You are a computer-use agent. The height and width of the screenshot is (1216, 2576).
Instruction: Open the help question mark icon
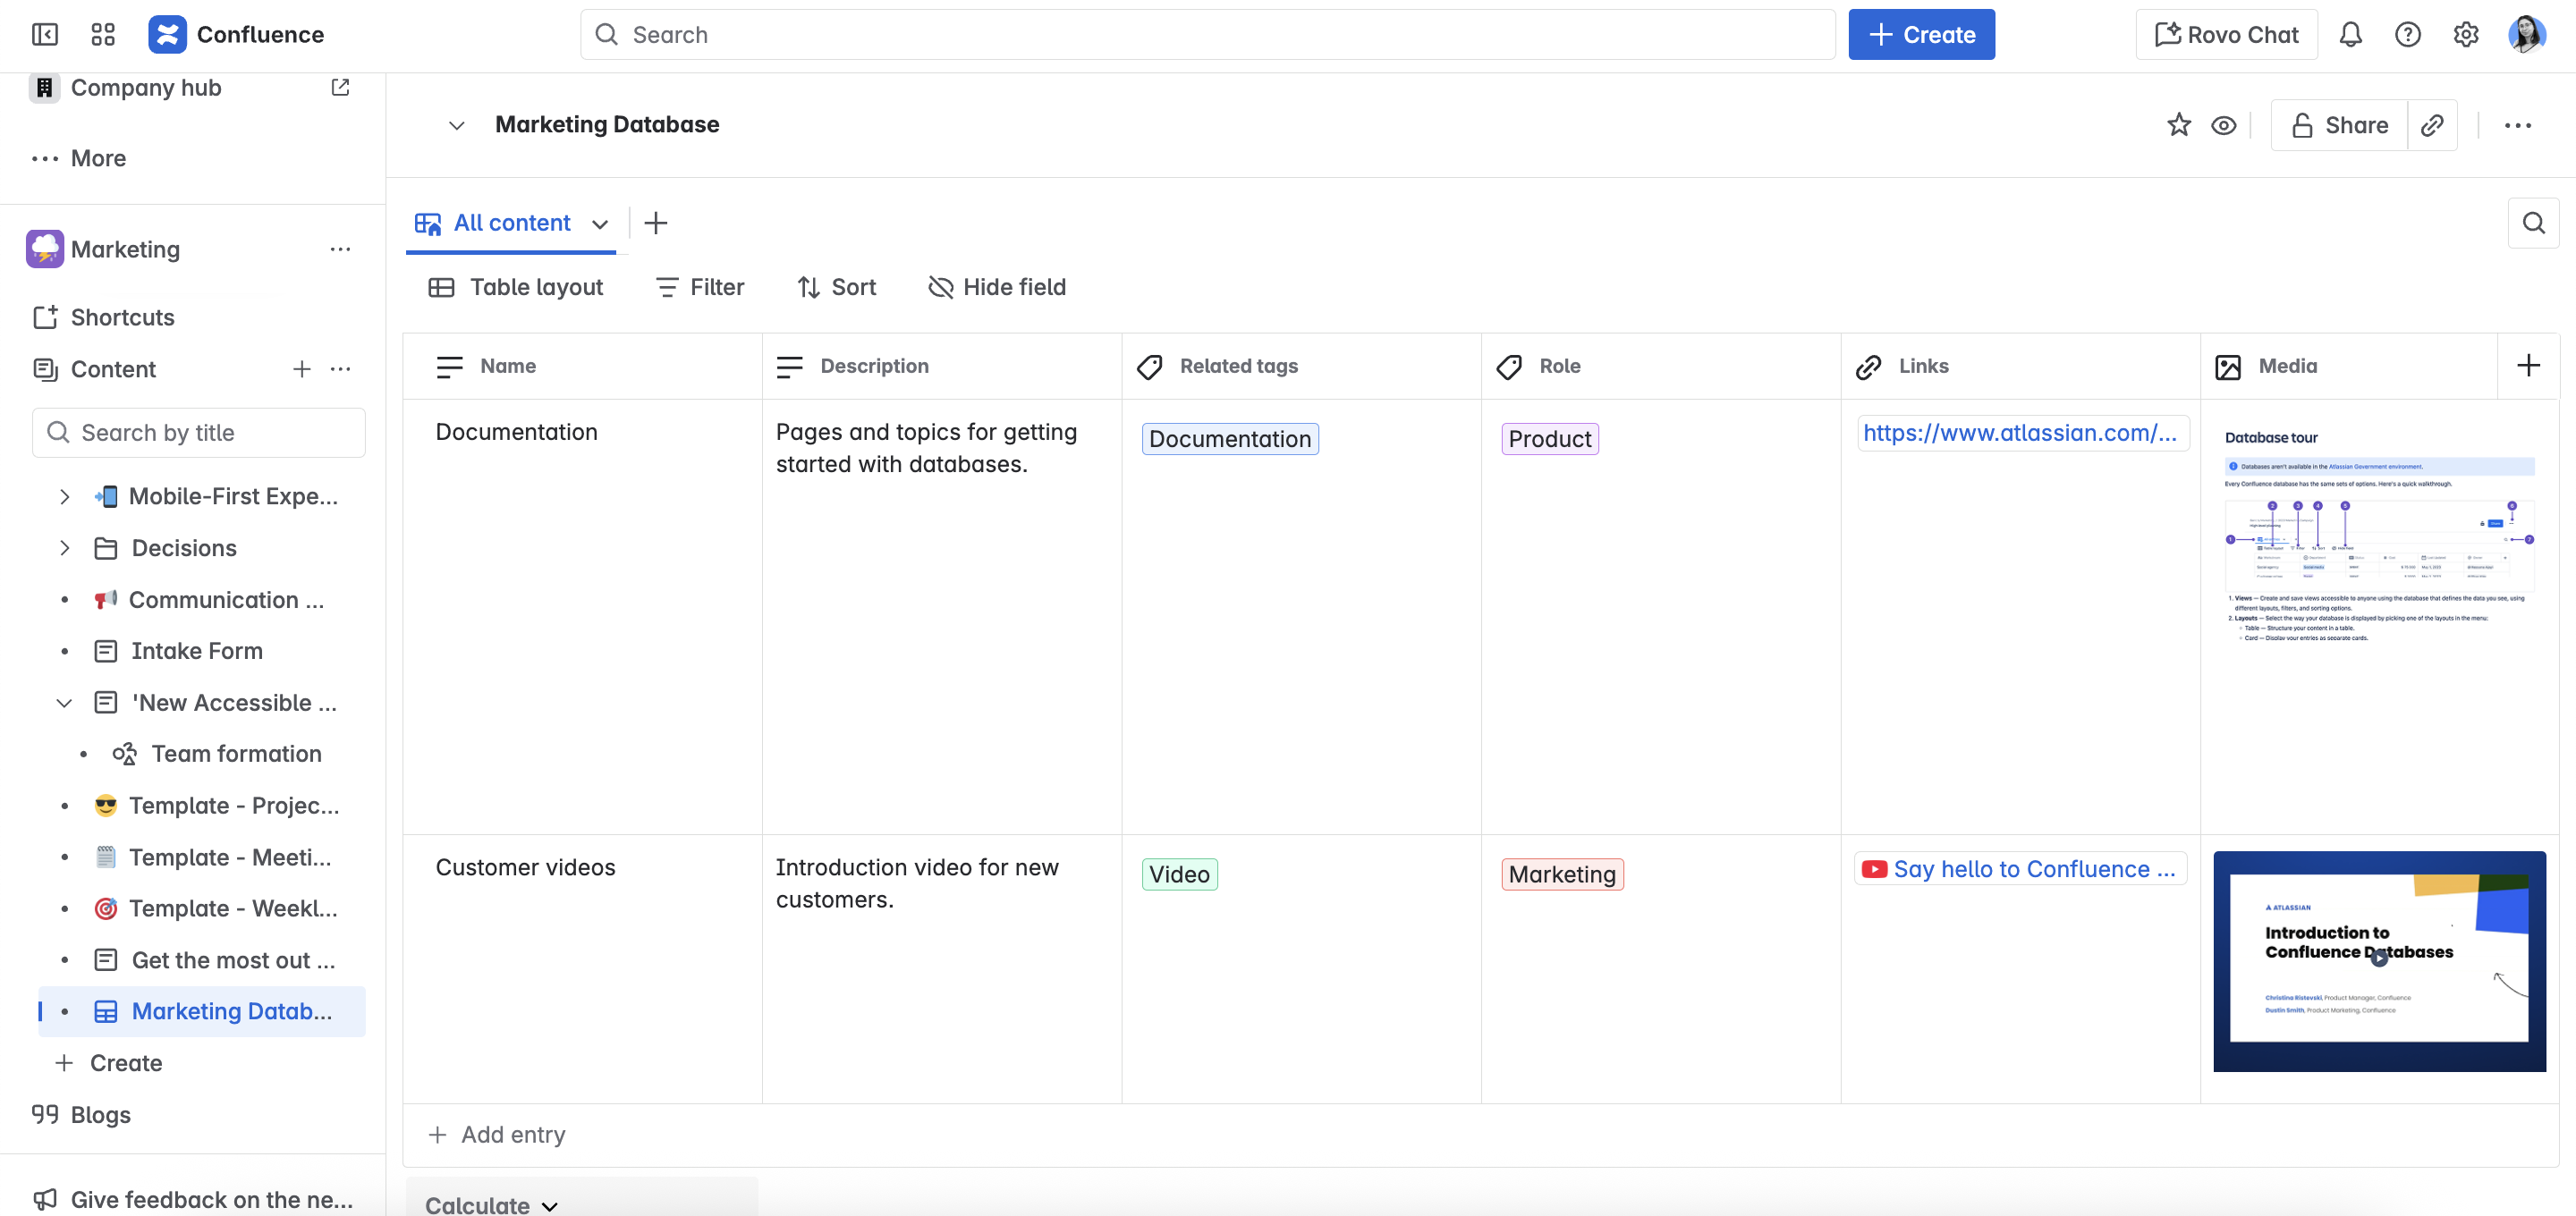2408,35
